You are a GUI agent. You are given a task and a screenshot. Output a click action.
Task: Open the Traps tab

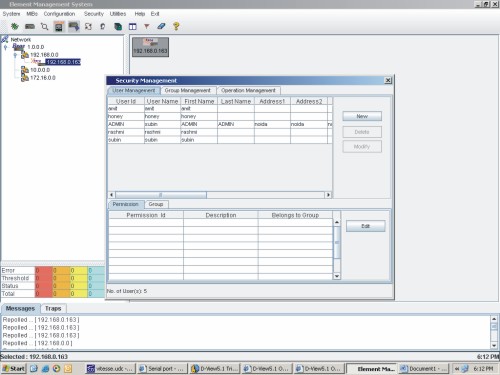point(53,308)
